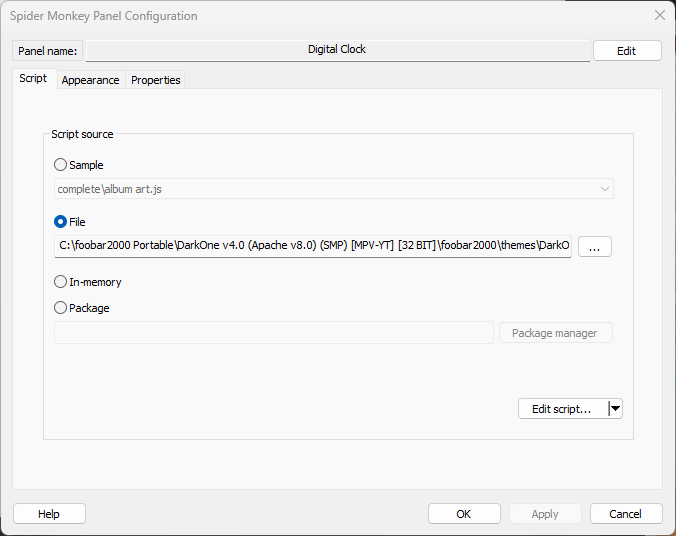Open the sample script dropdown chevron
Viewport: 676px width, 536px height.
click(604, 189)
